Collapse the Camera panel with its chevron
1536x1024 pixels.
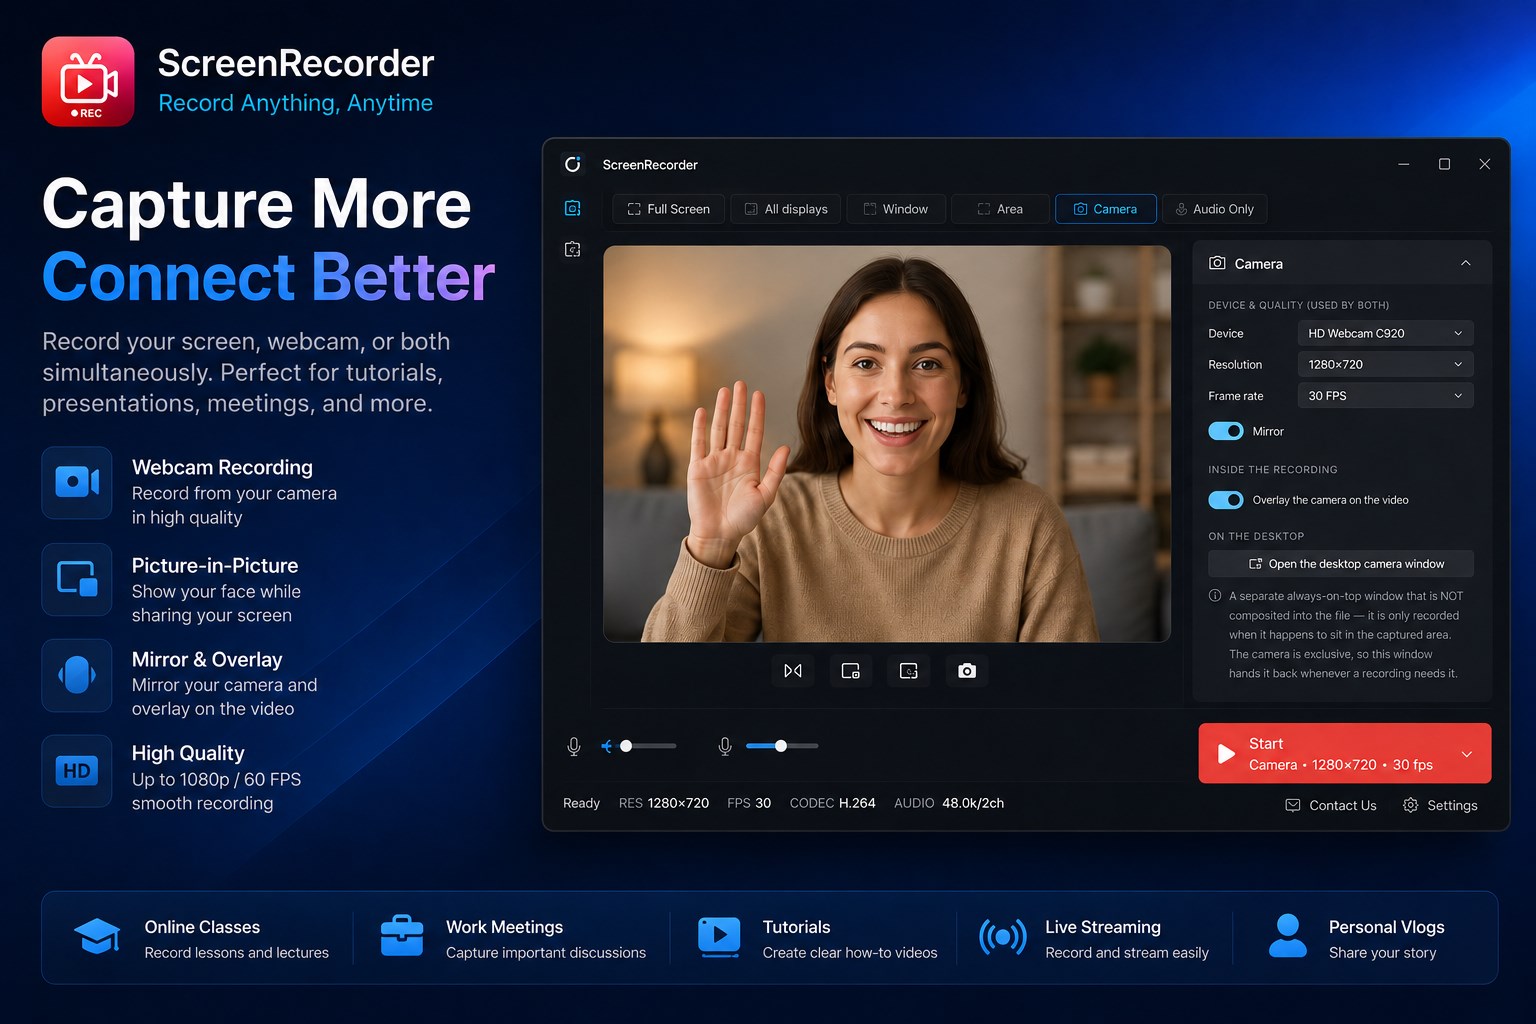(x=1465, y=263)
